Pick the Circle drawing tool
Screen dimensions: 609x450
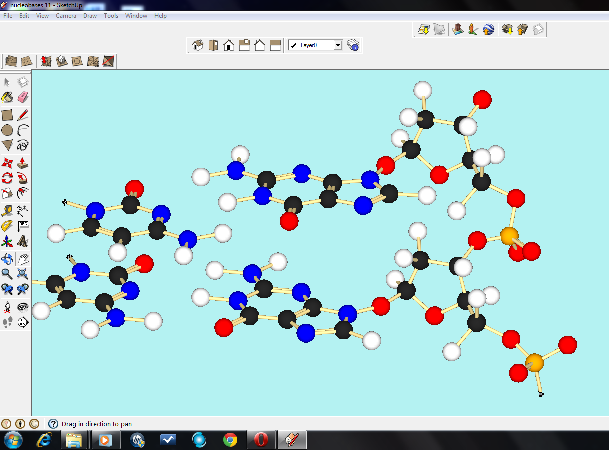(8, 130)
